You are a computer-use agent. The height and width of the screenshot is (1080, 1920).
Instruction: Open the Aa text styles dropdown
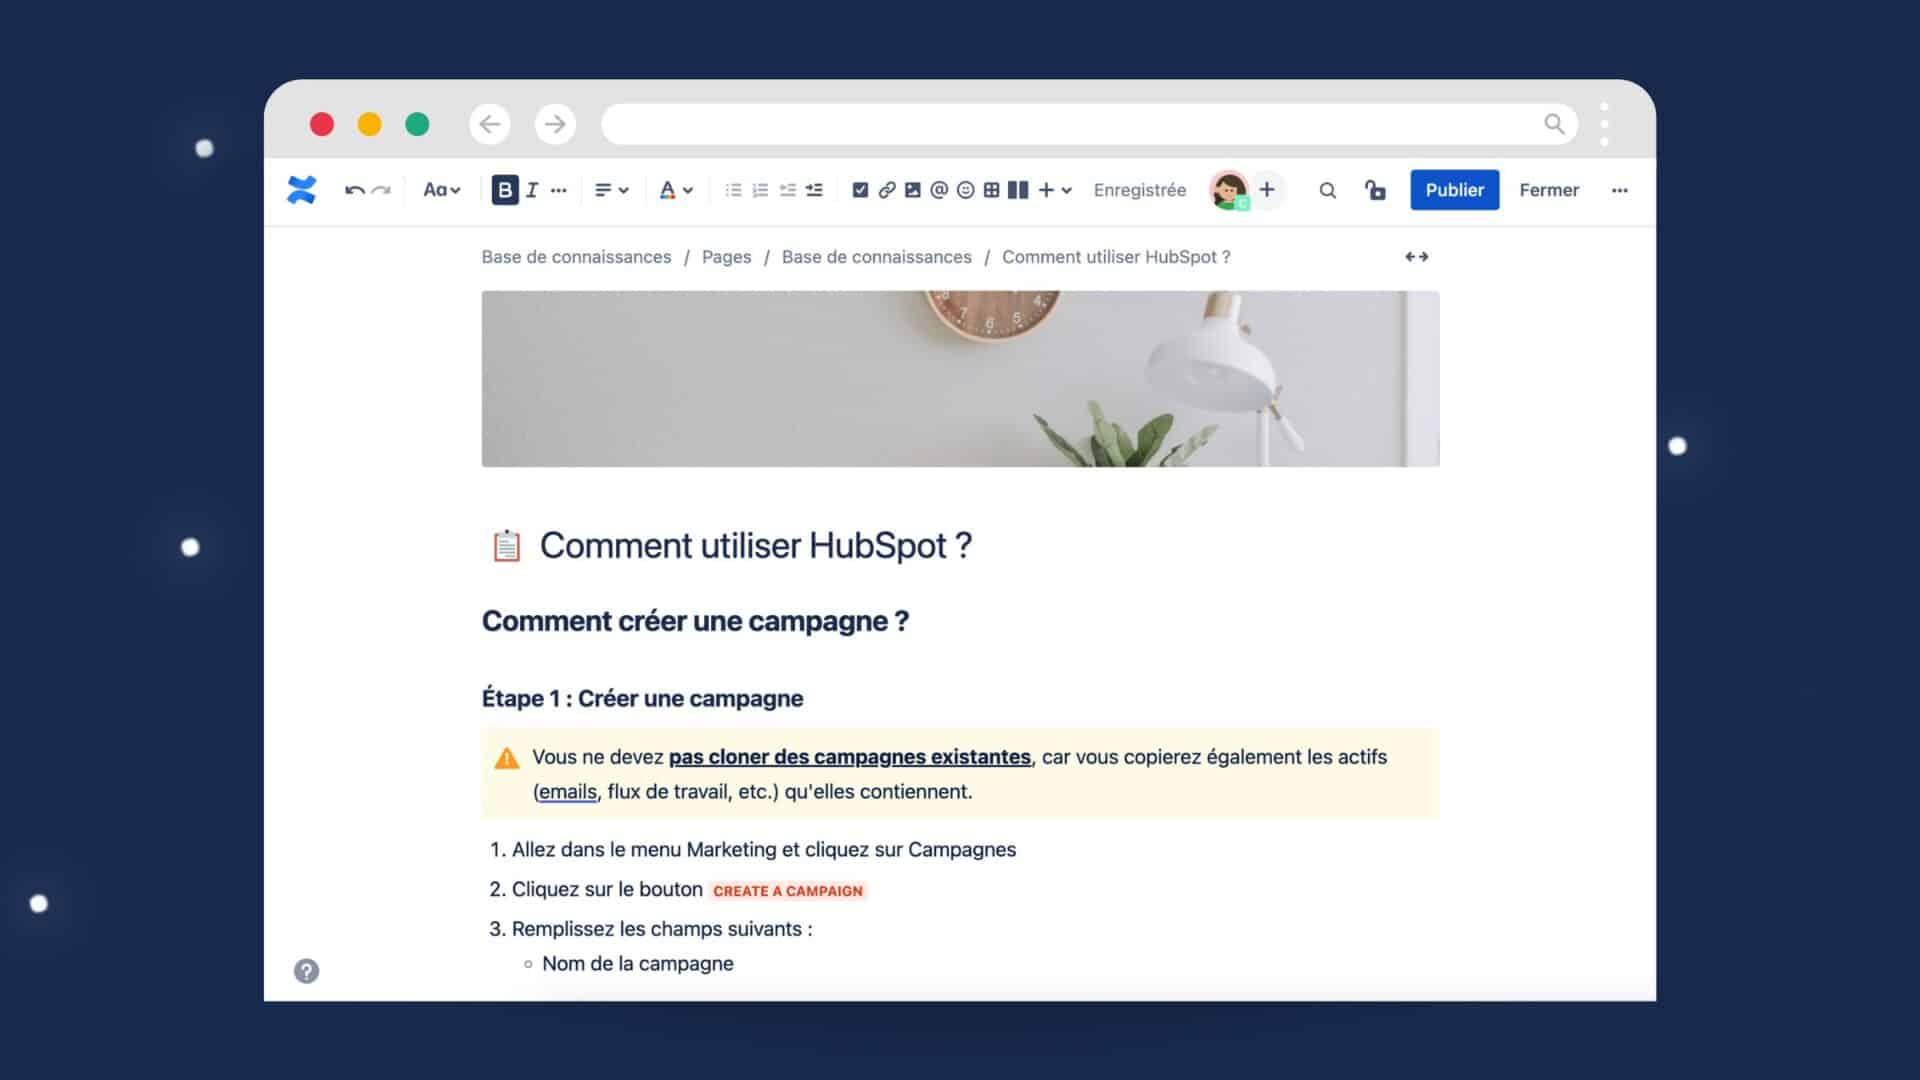(x=441, y=190)
